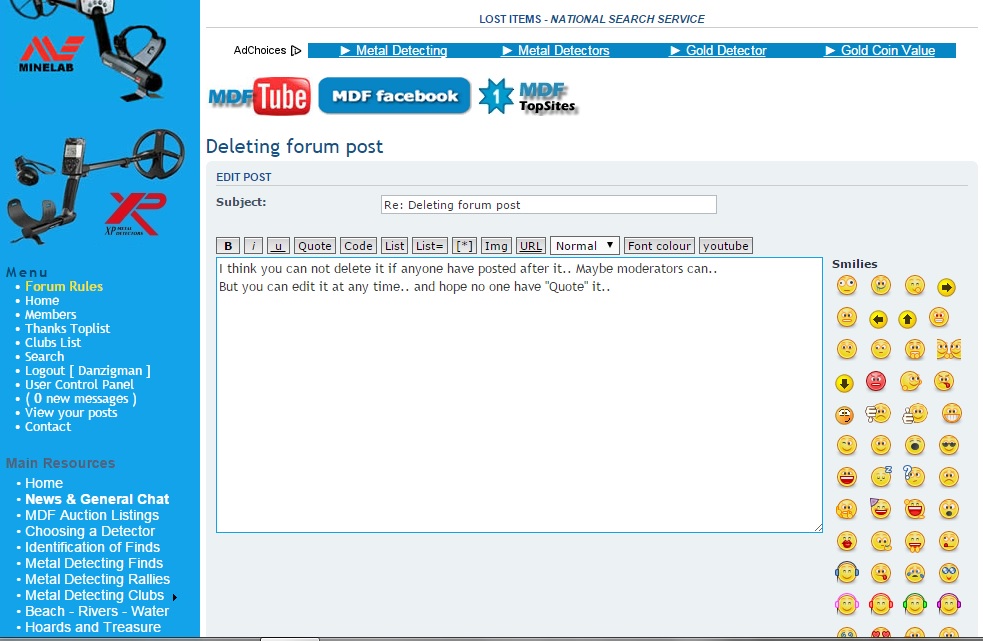Open MDF Auction Listings forum
This screenshot has height=641, width=983.
[92, 515]
